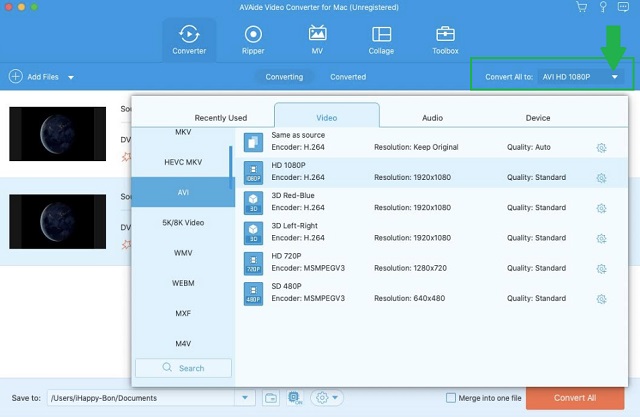This screenshot has width=640, height=417.
Task: Click the Resolution: 1280x720 text
Action: [410, 268]
